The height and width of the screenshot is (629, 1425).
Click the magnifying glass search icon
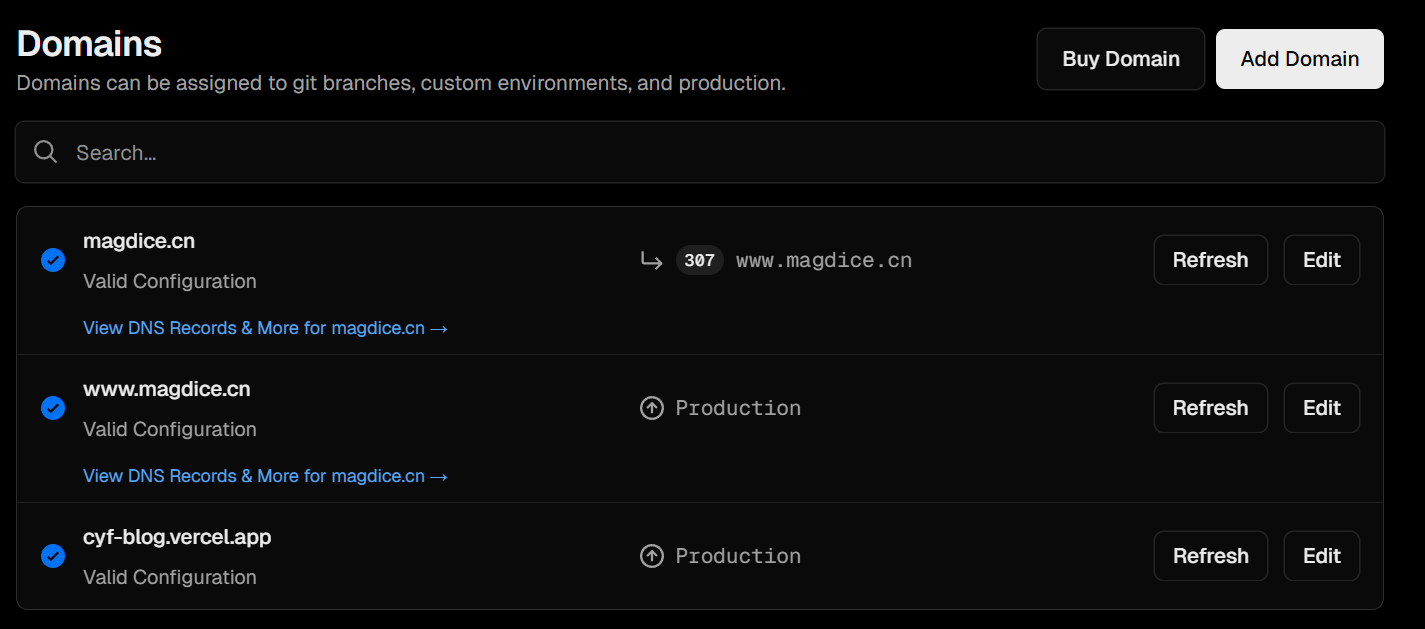[45, 152]
